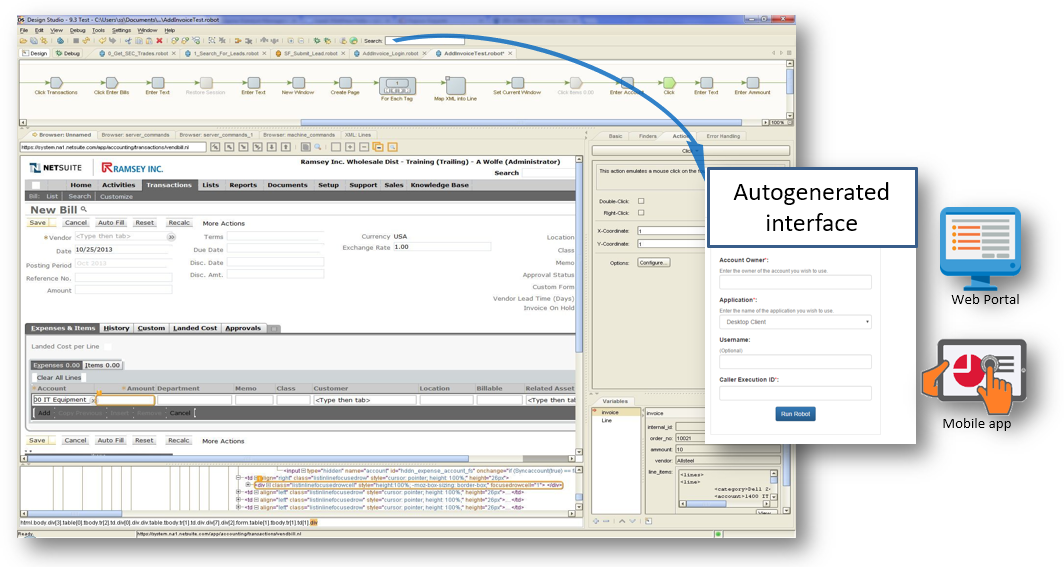1064x567 pixels.
Task: Open the More Actions menu under New Bill
Action: coord(223,223)
